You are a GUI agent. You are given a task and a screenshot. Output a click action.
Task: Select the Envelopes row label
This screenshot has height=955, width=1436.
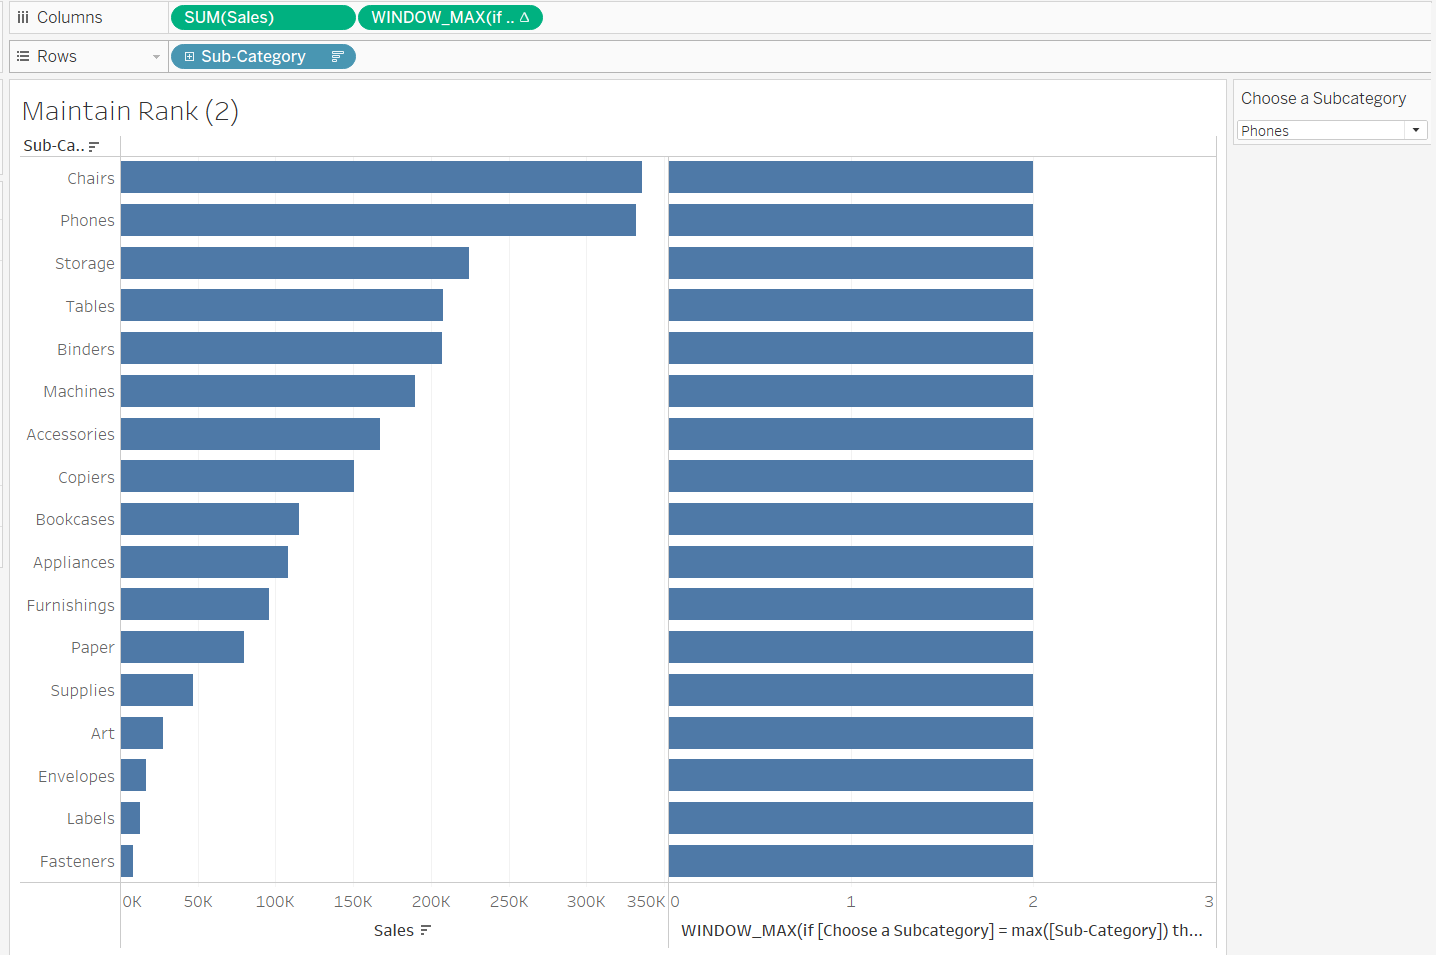tap(76, 776)
